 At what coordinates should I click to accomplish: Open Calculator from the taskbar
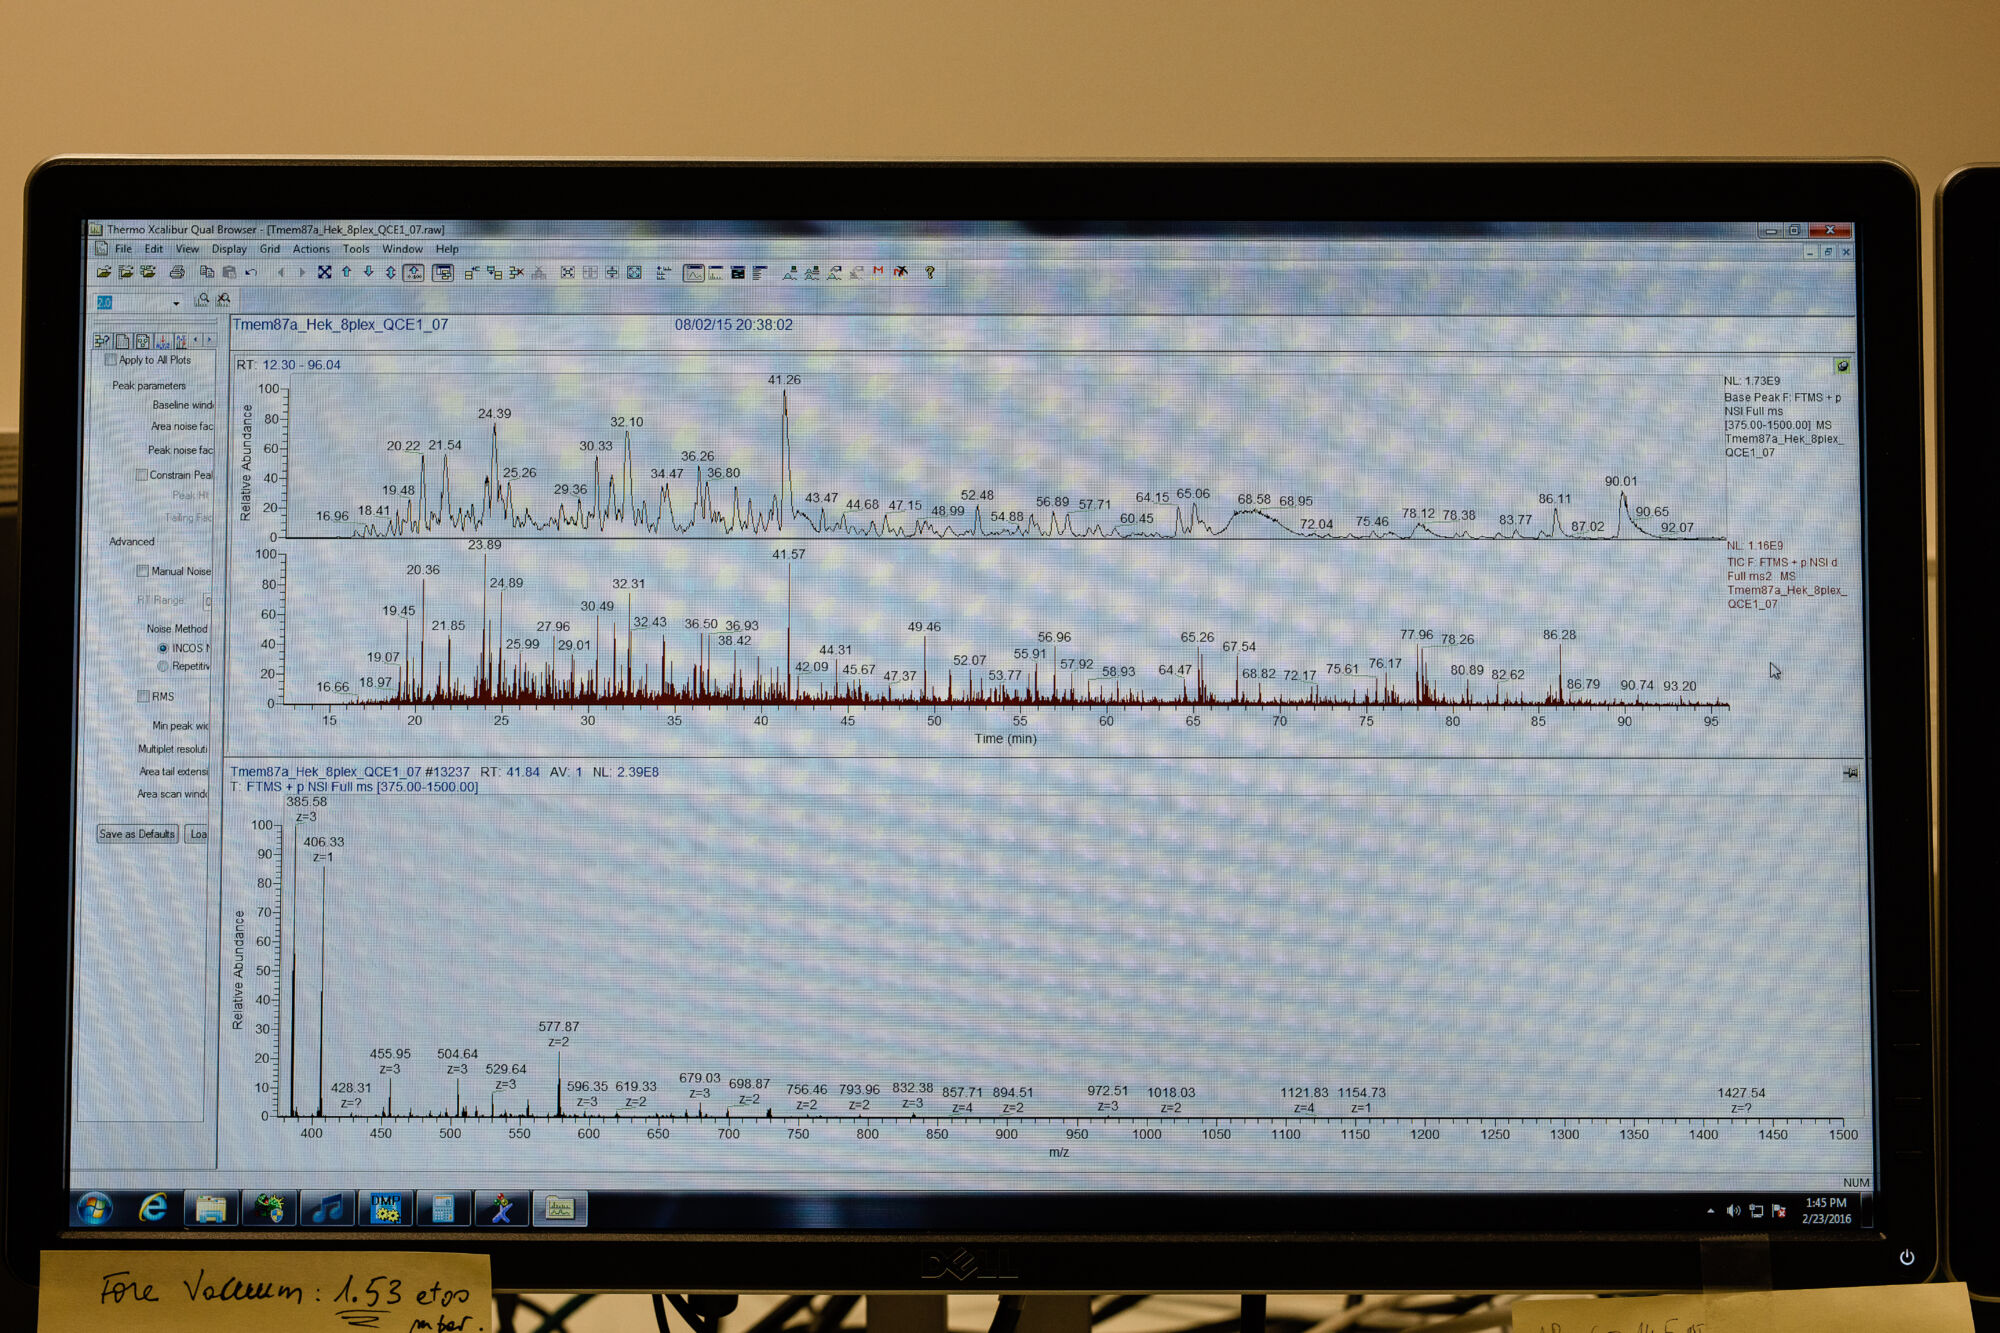click(x=443, y=1210)
